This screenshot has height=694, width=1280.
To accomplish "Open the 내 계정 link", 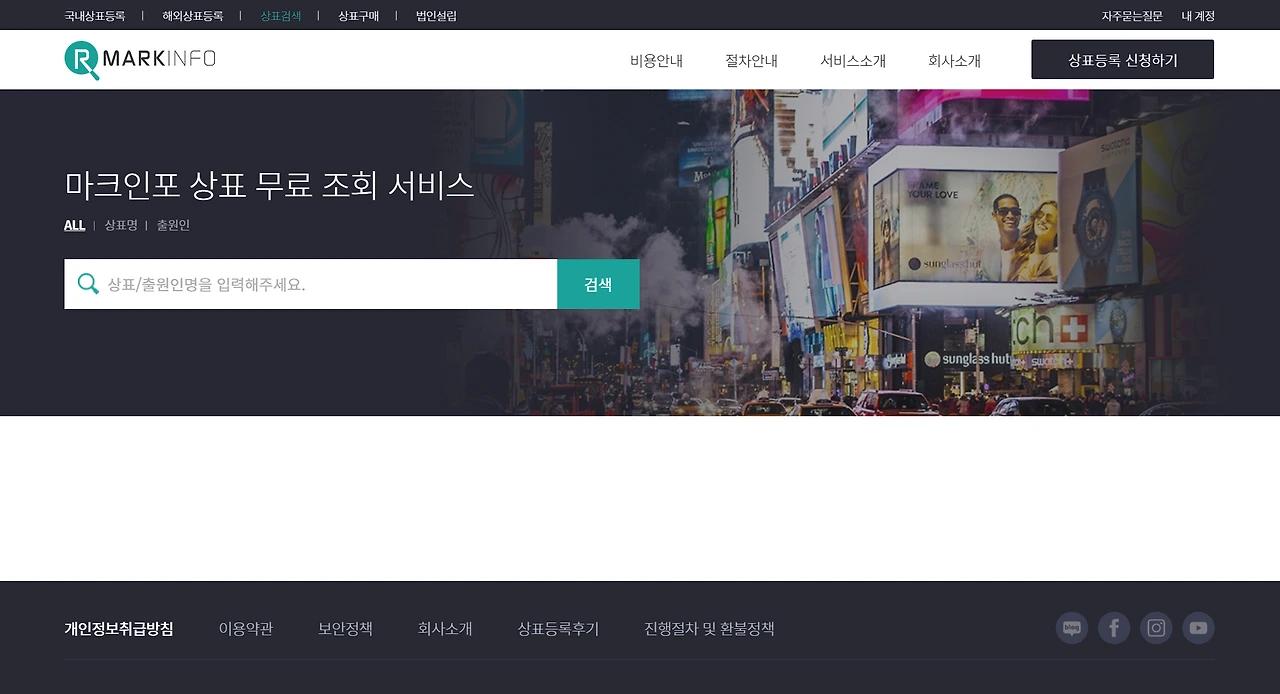I will coord(1197,15).
